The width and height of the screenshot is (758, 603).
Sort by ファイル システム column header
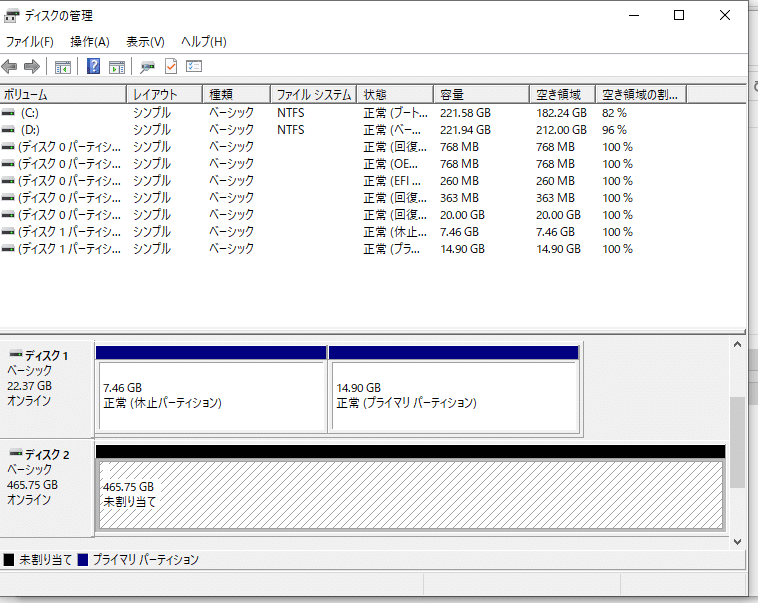pyautogui.click(x=314, y=94)
